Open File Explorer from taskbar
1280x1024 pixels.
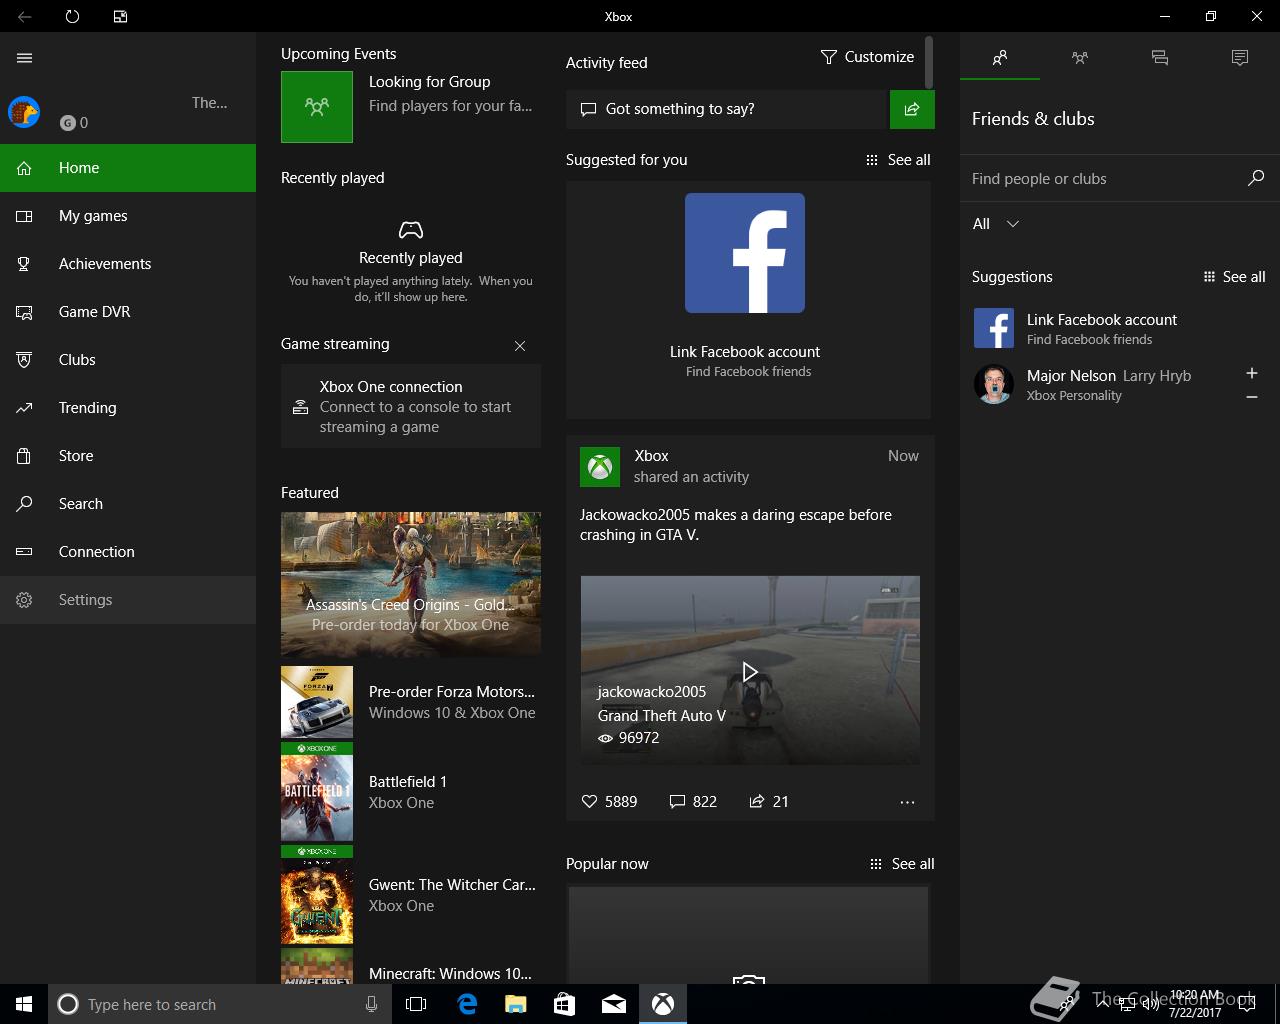[x=515, y=1004]
